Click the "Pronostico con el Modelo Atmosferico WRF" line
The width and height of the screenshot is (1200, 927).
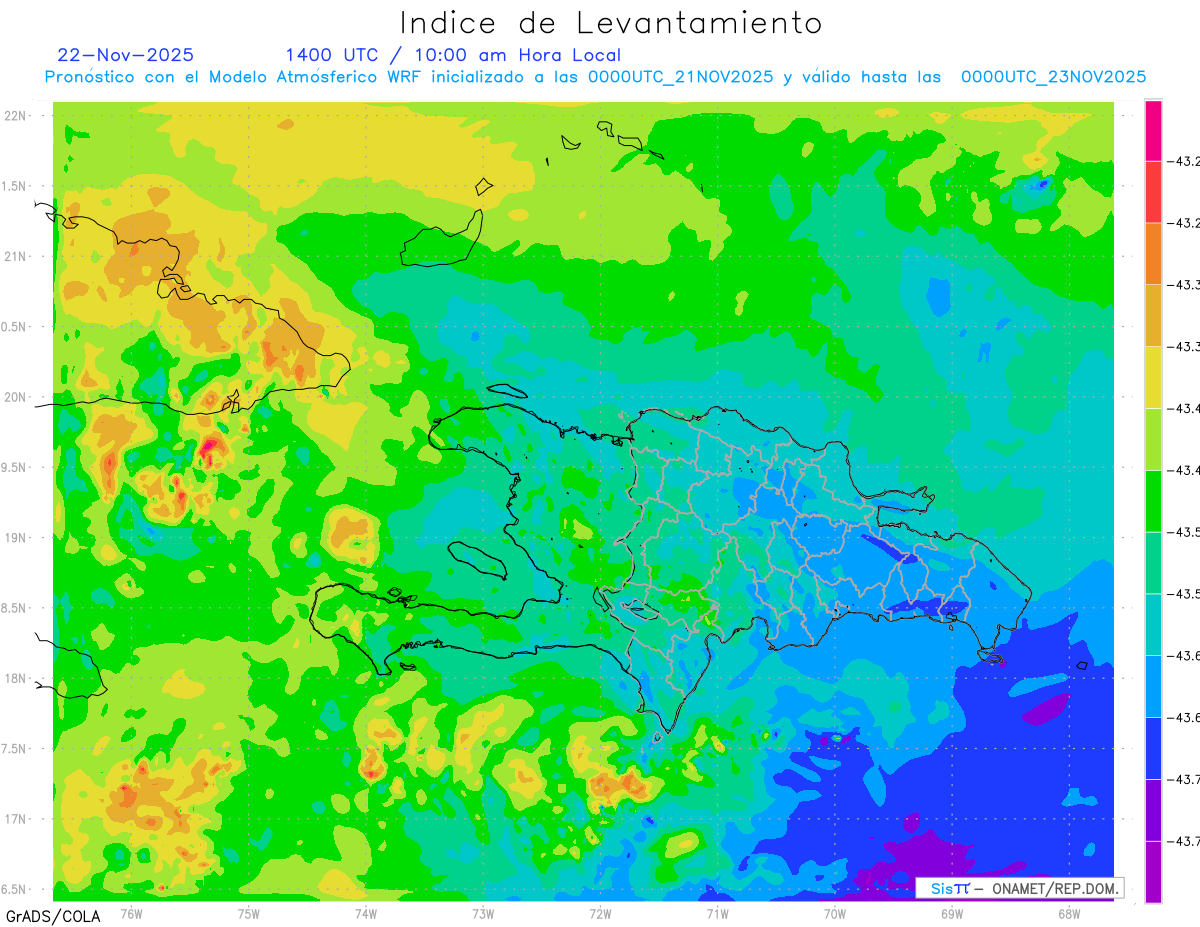[x=595, y=77]
